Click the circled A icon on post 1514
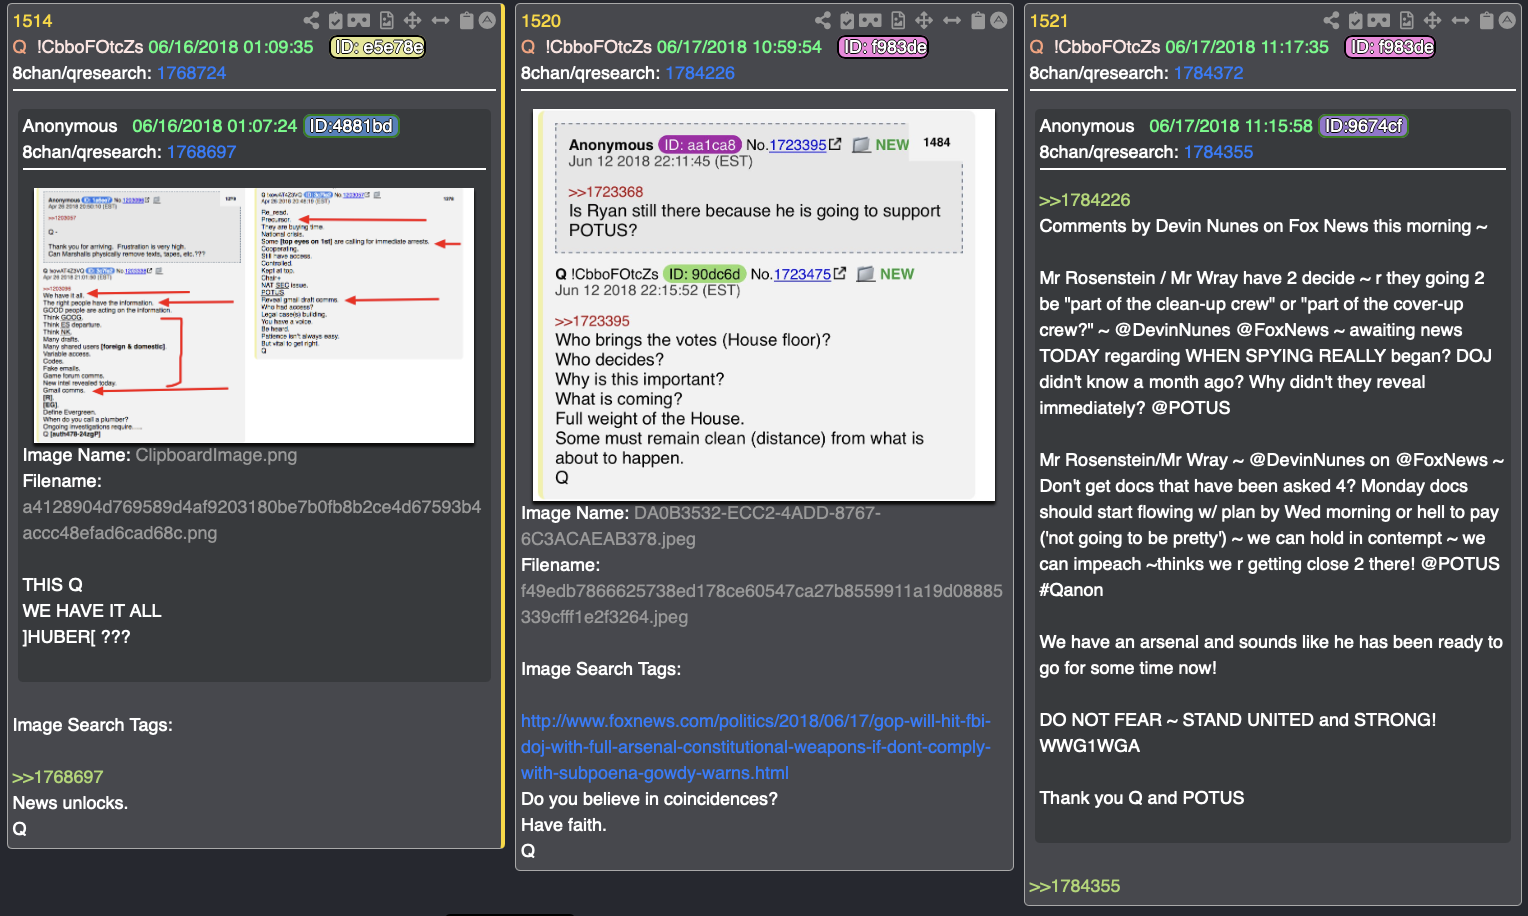This screenshot has width=1528, height=916. pyautogui.click(x=487, y=20)
